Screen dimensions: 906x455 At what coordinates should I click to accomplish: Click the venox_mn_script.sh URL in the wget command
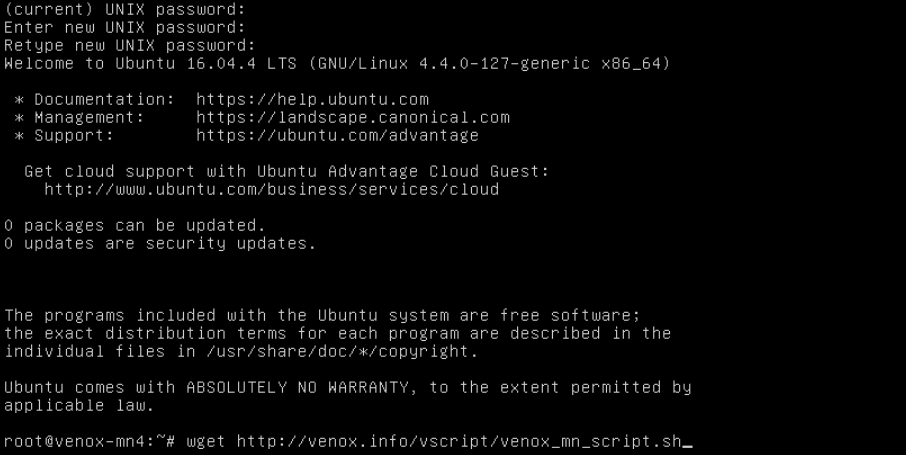coord(442,441)
